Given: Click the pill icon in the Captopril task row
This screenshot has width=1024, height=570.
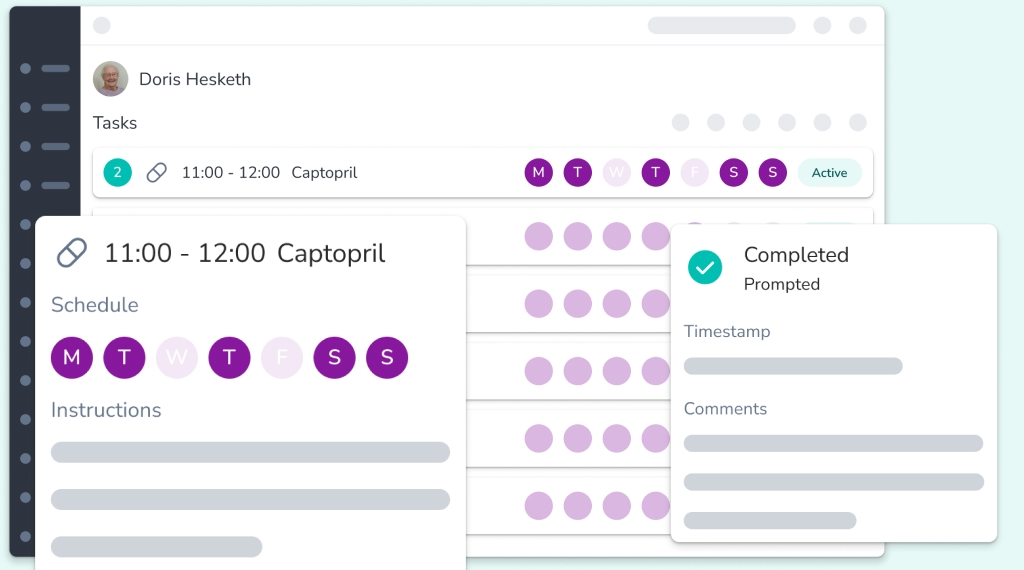Looking at the screenshot, I should click(x=156, y=173).
